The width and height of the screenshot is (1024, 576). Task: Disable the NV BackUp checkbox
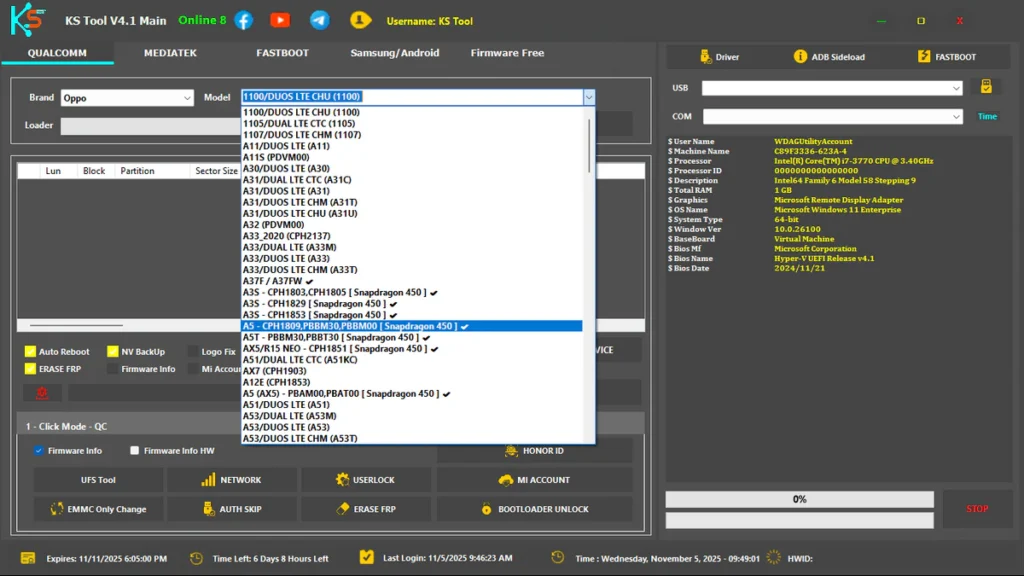113,352
